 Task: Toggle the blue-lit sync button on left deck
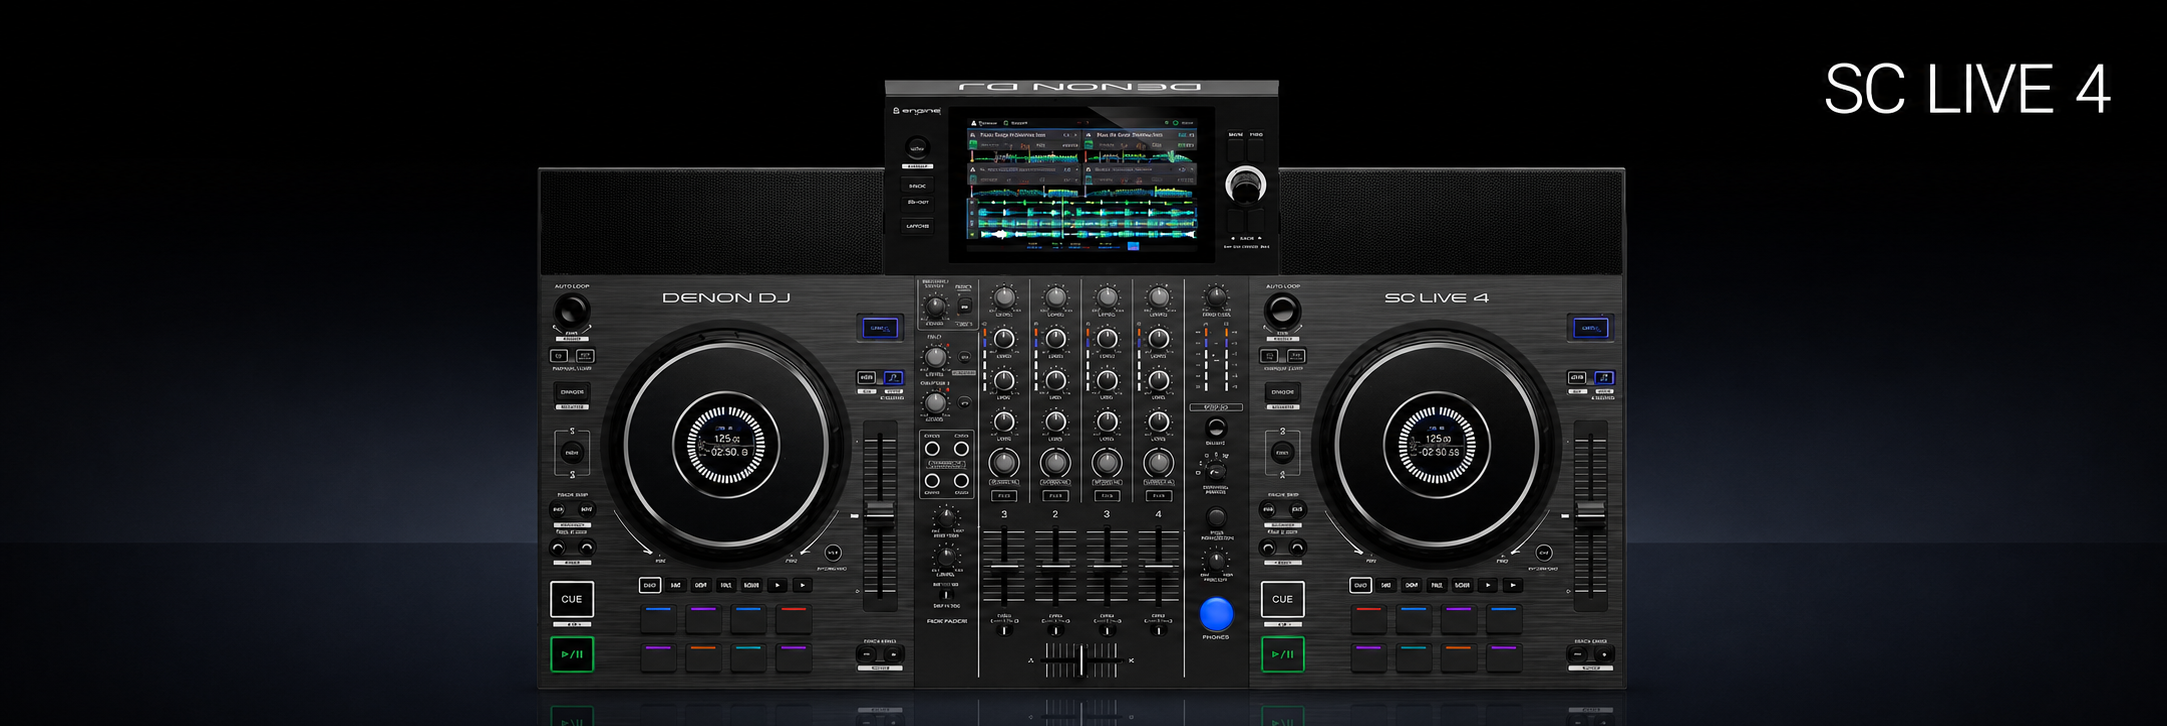click(880, 327)
